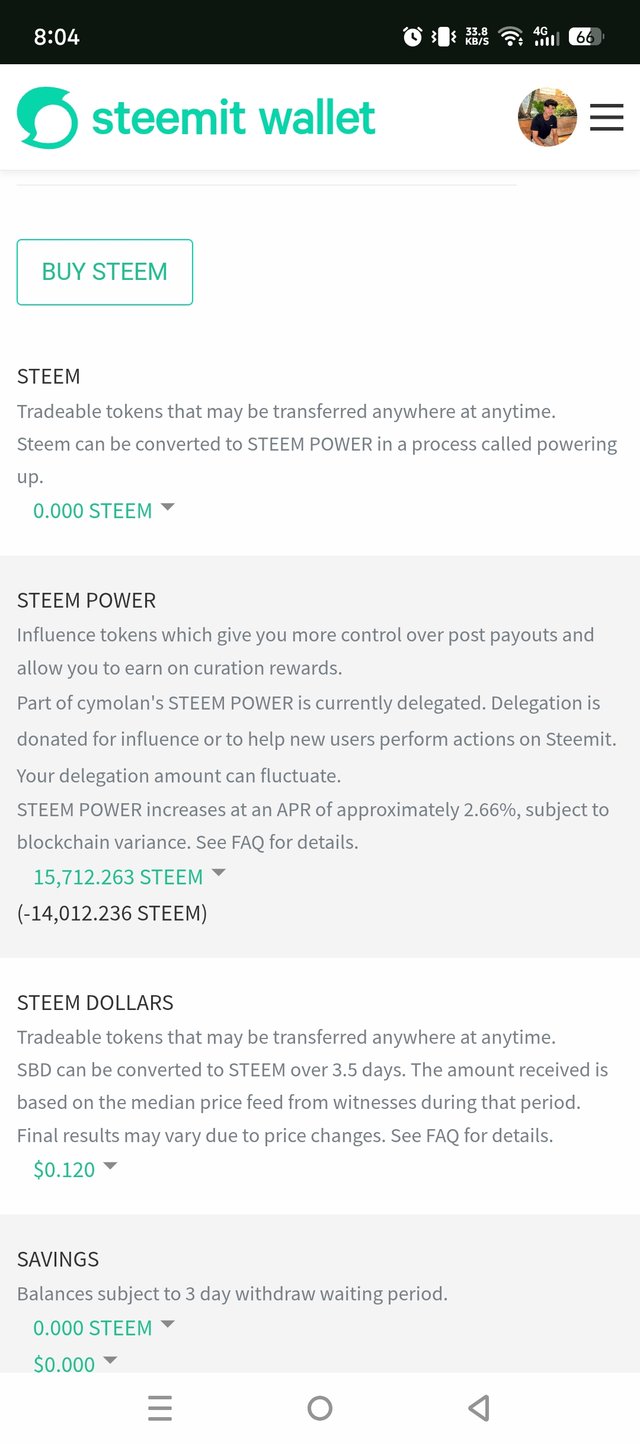Open the hamburger menu icon
The image size is (640, 1444).
point(607,118)
